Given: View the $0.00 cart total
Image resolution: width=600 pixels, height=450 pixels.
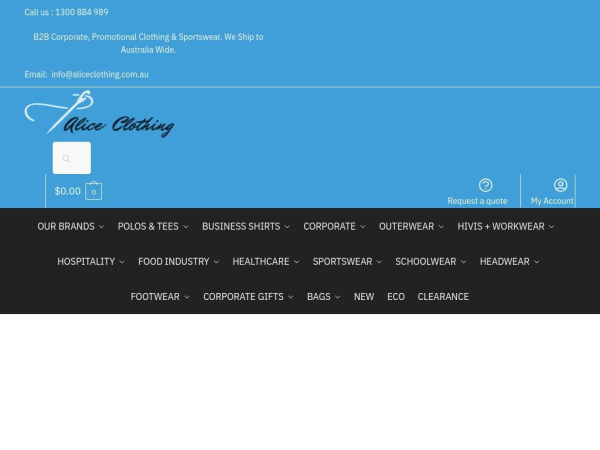Looking at the screenshot, I should click(x=68, y=191).
